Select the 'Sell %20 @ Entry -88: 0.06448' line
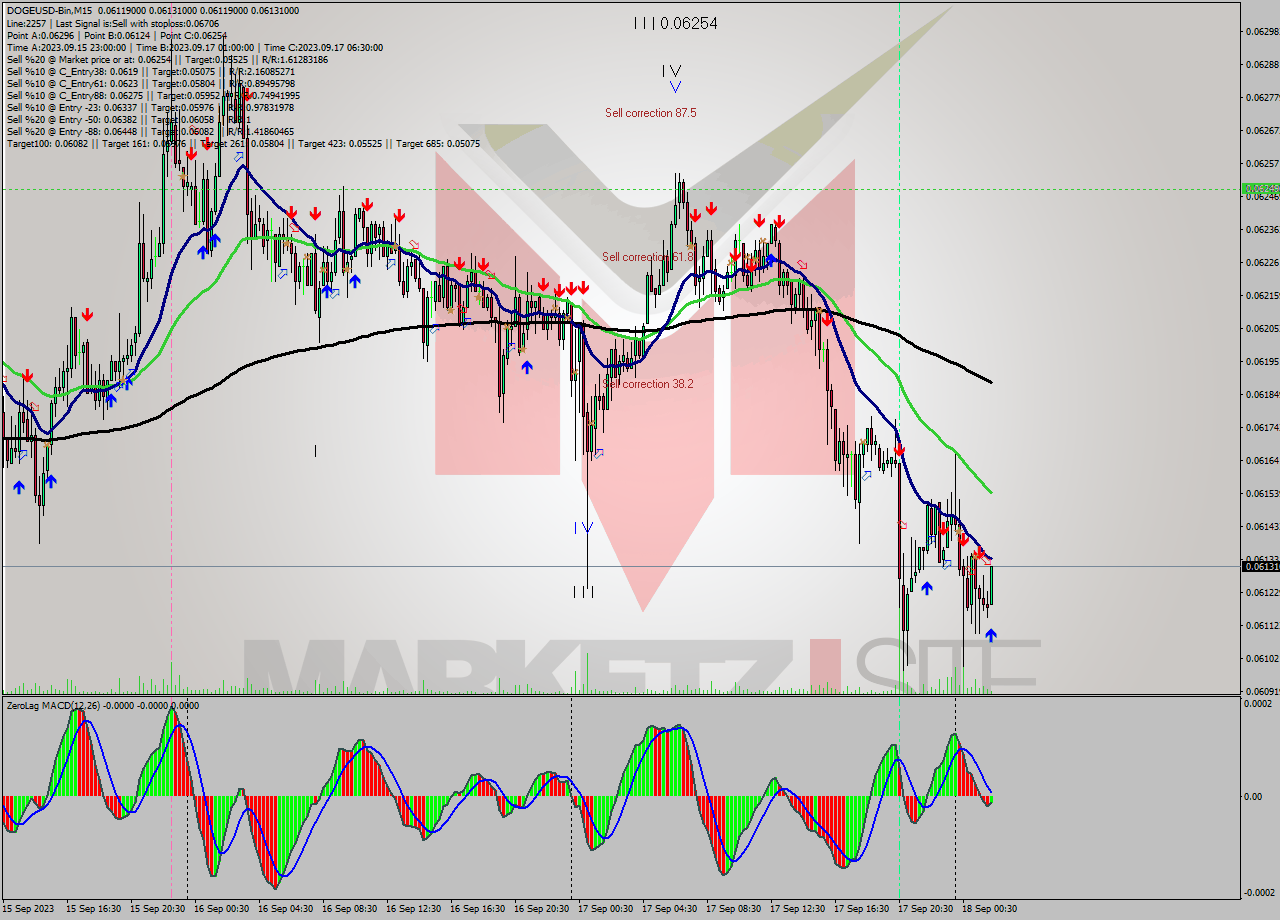The height and width of the screenshot is (920, 1280). (150, 131)
